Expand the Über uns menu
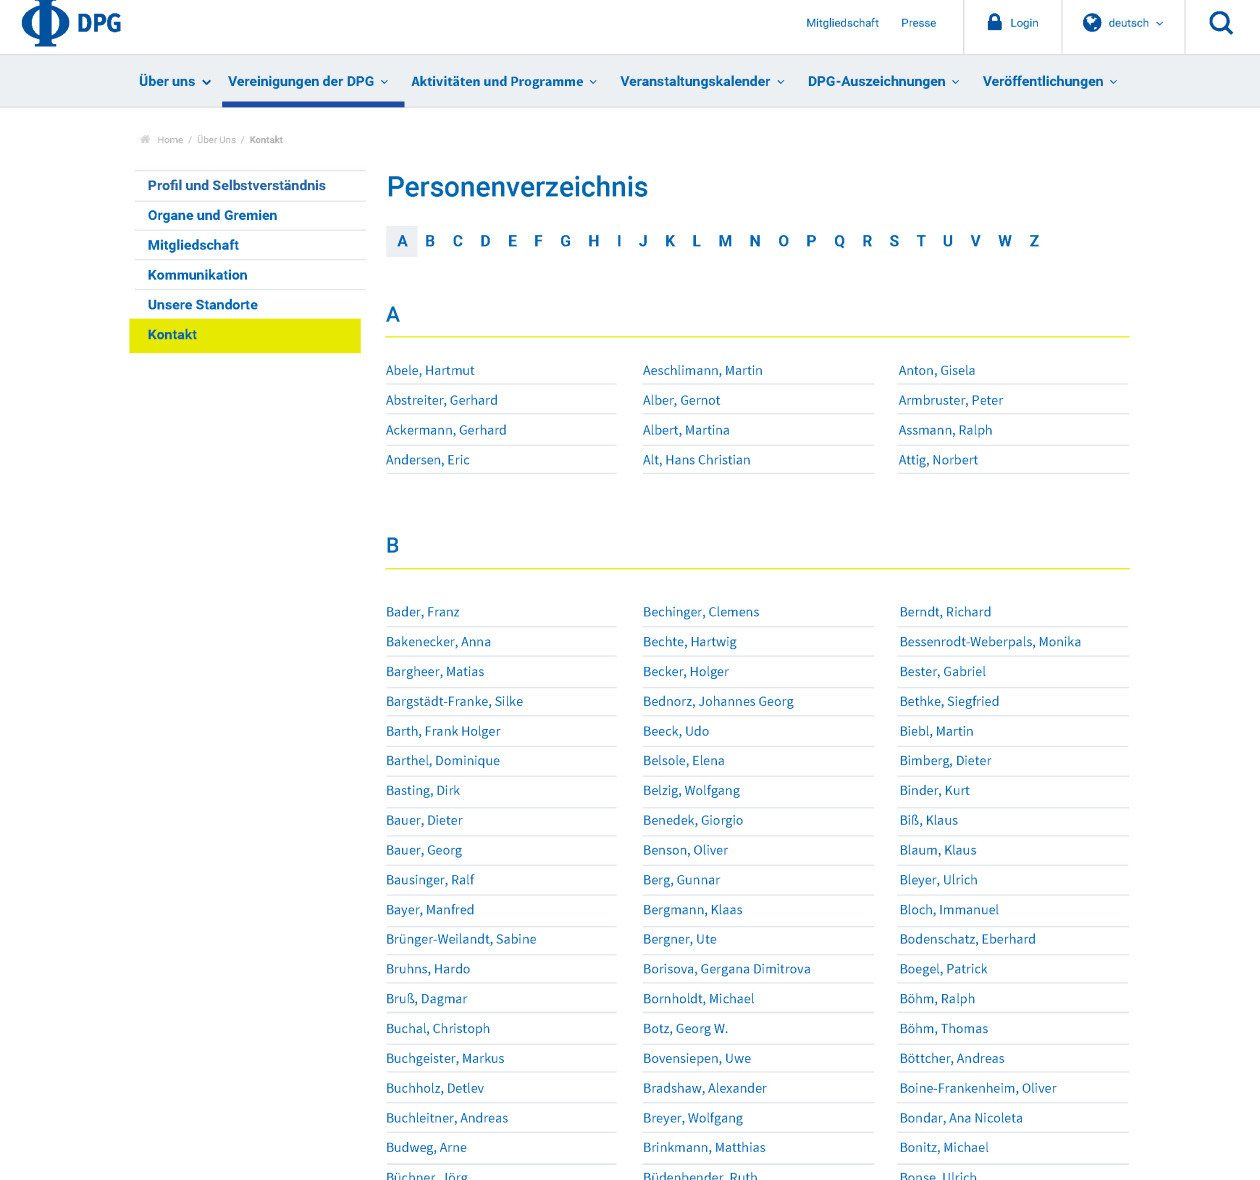The width and height of the screenshot is (1260, 1180). pyautogui.click(x=174, y=82)
